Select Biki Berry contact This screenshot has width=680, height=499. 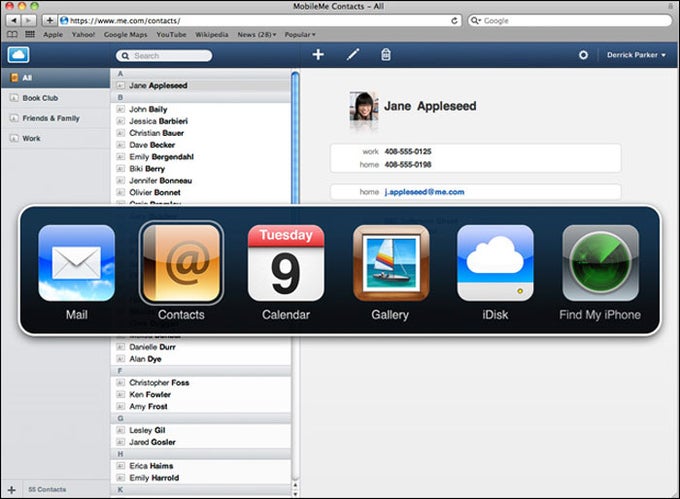pos(201,169)
